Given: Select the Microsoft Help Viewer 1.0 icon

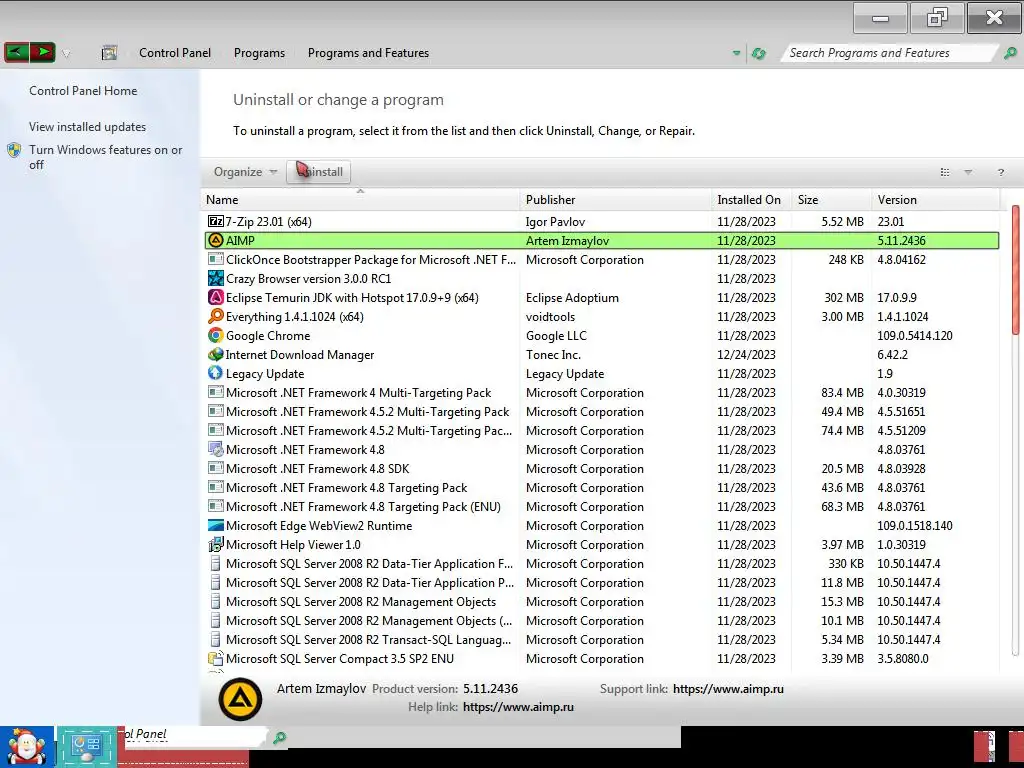Looking at the screenshot, I should click(216, 544).
